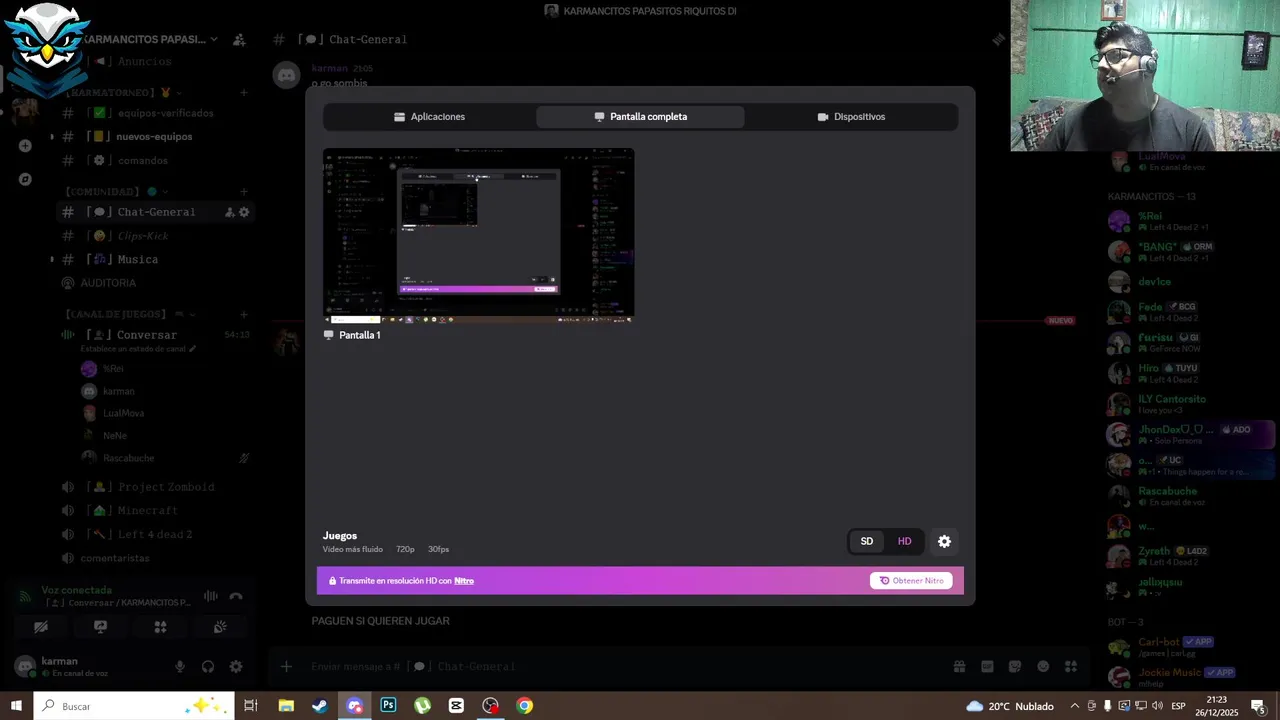This screenshot has width=1280, height=720.
Task: Select the Pantalla 1 screen thumbnail
Action: click(478, 236)
